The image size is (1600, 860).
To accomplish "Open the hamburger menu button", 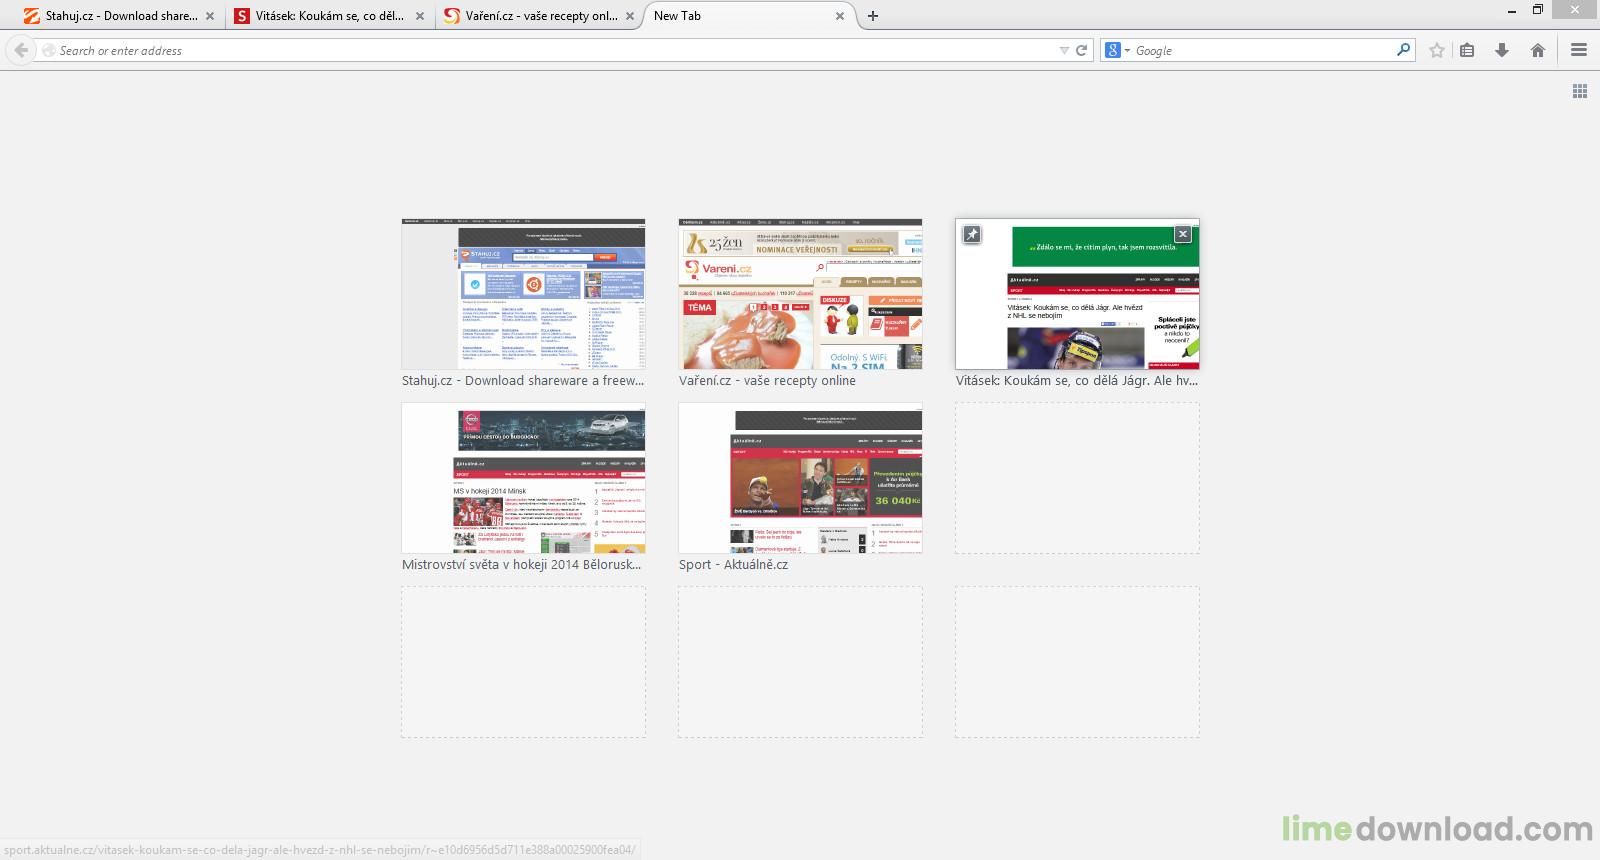I will 1579,50.
